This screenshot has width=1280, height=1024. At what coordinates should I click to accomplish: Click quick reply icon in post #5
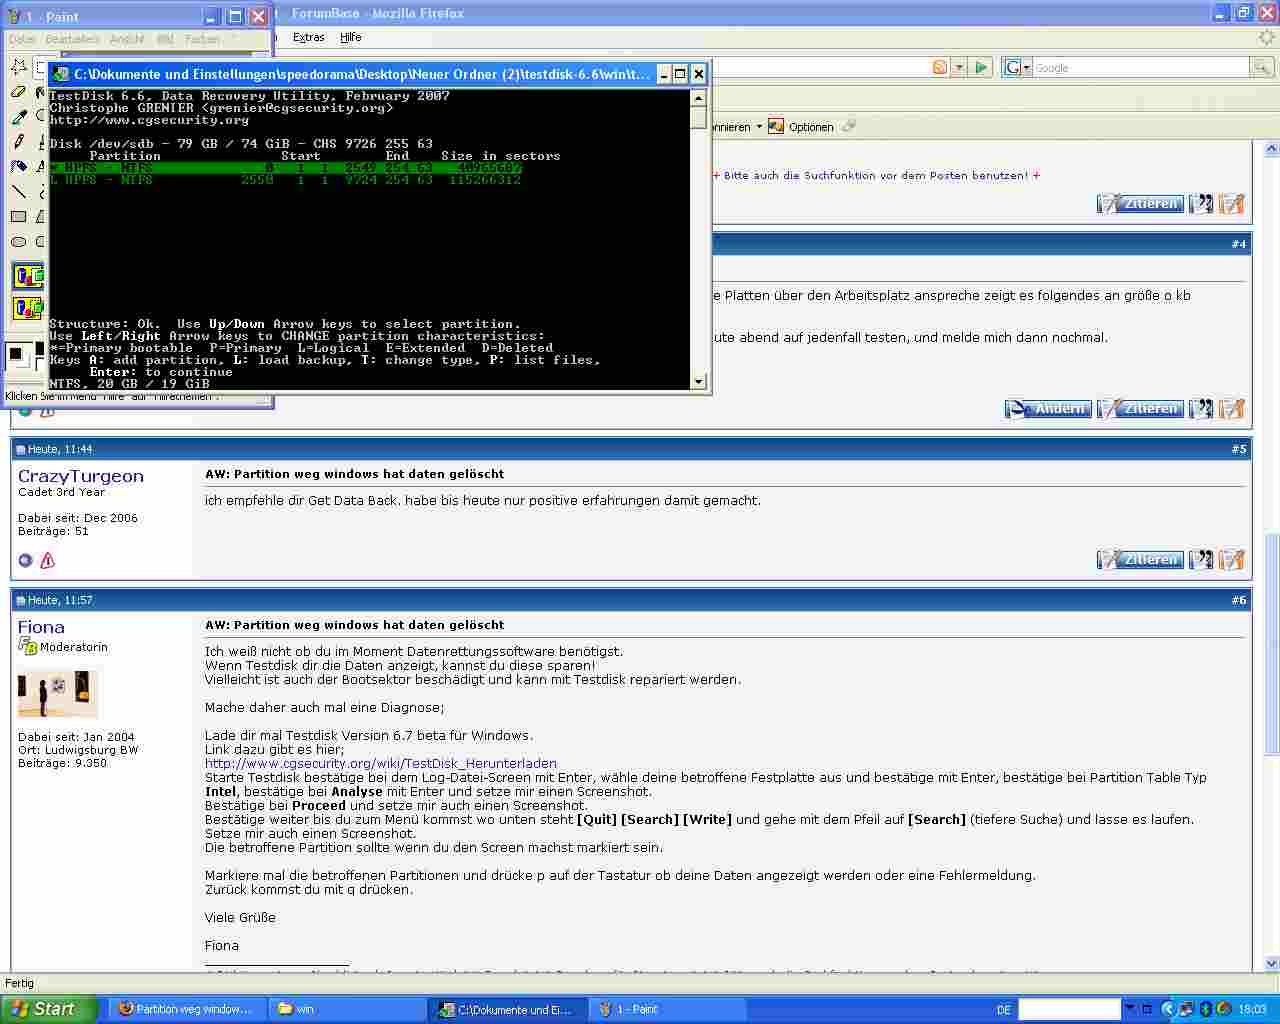coord(1232,559)
